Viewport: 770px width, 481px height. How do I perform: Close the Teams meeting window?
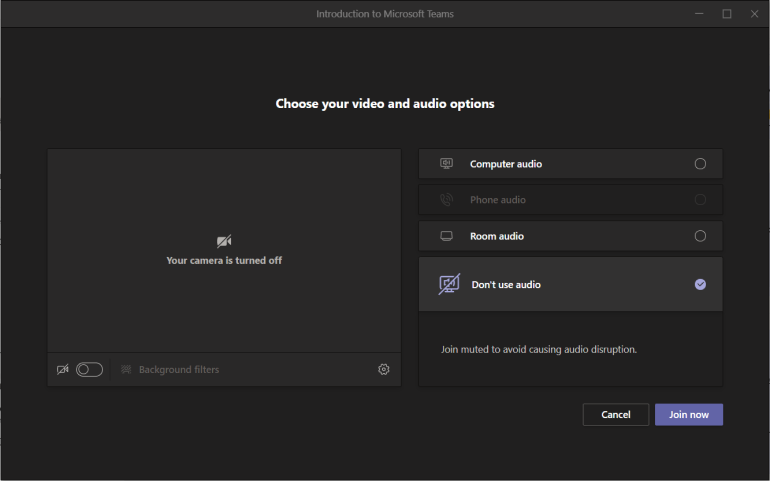coord(754,14)
